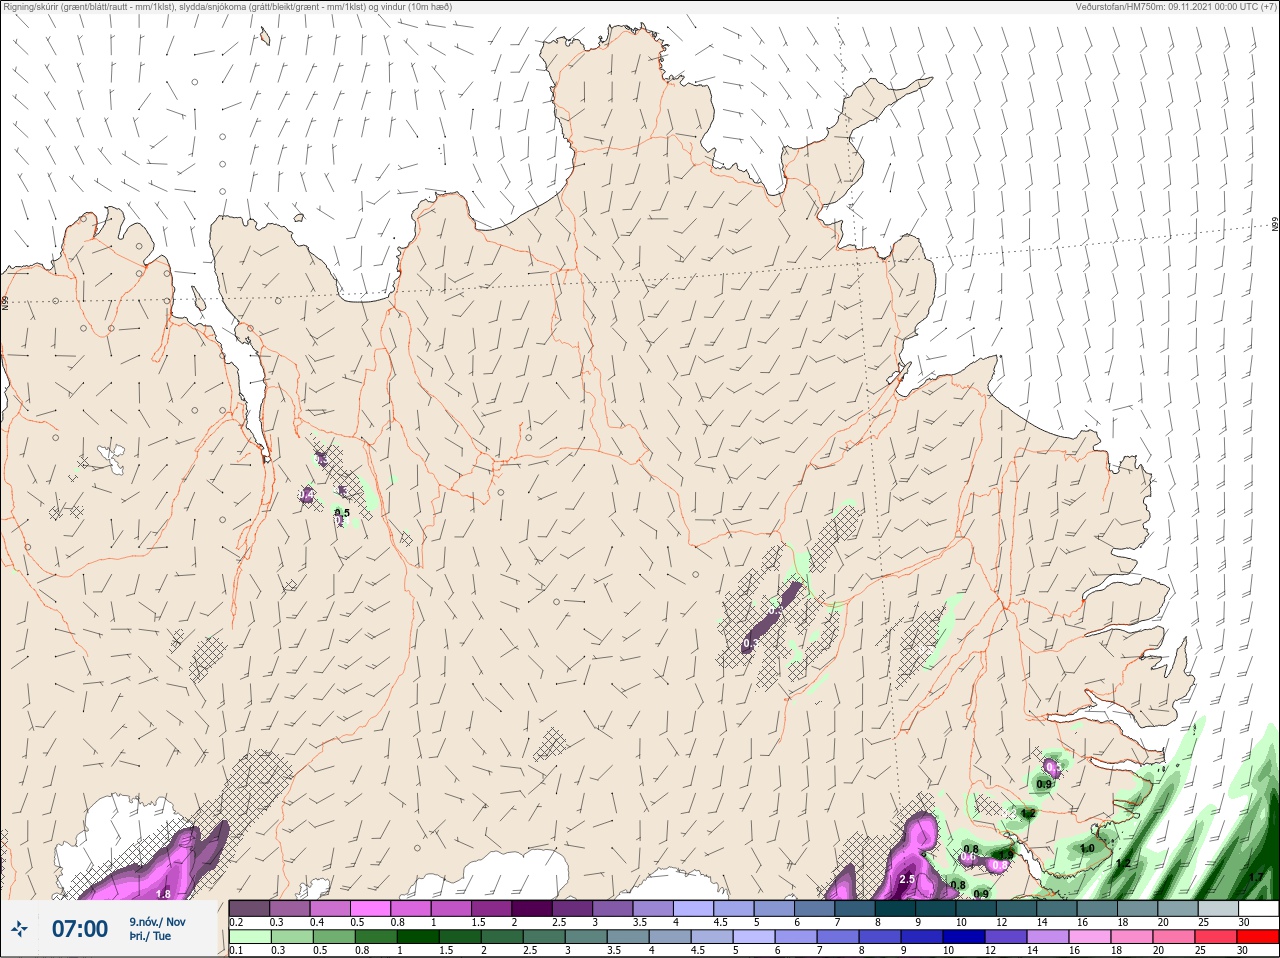Click the date text '9.nóv./ Nov'
Screen dimensions: 1280x958
point(157,922)
